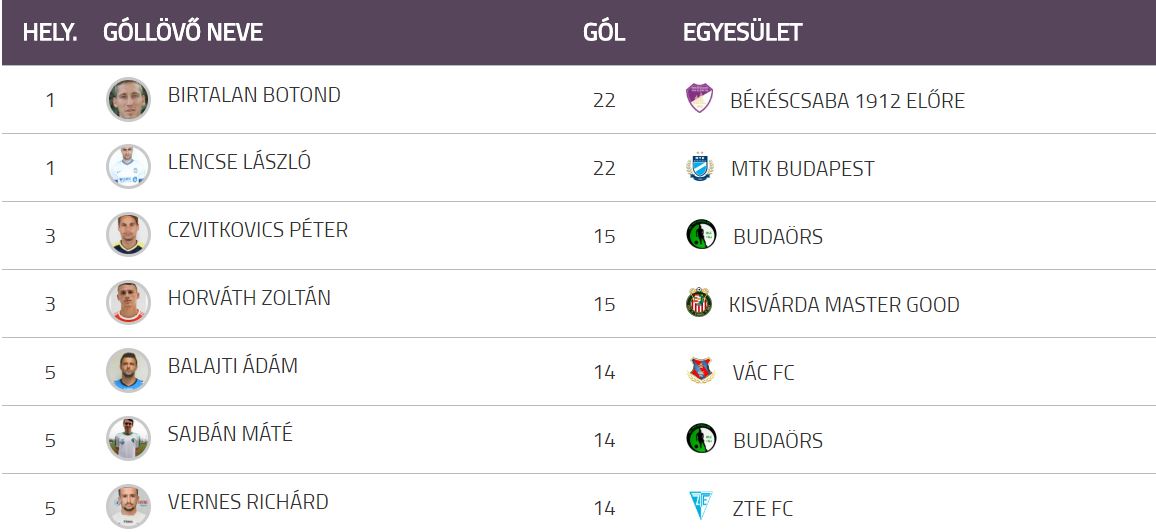Click the Vác FC club crest
The height and width of the screenshot is (532, 1156).
(701, 371)
